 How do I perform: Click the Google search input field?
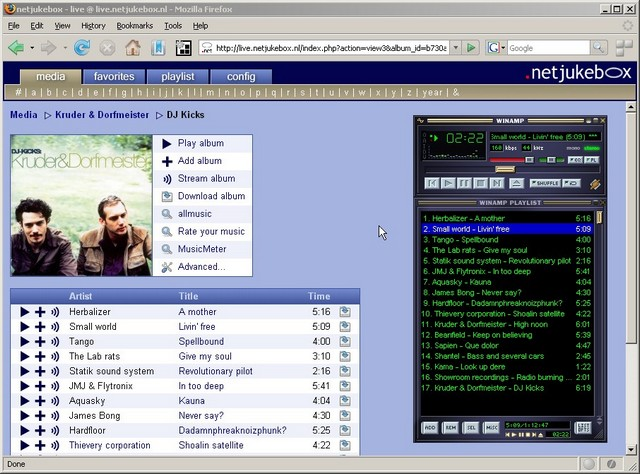coord(548,48)
